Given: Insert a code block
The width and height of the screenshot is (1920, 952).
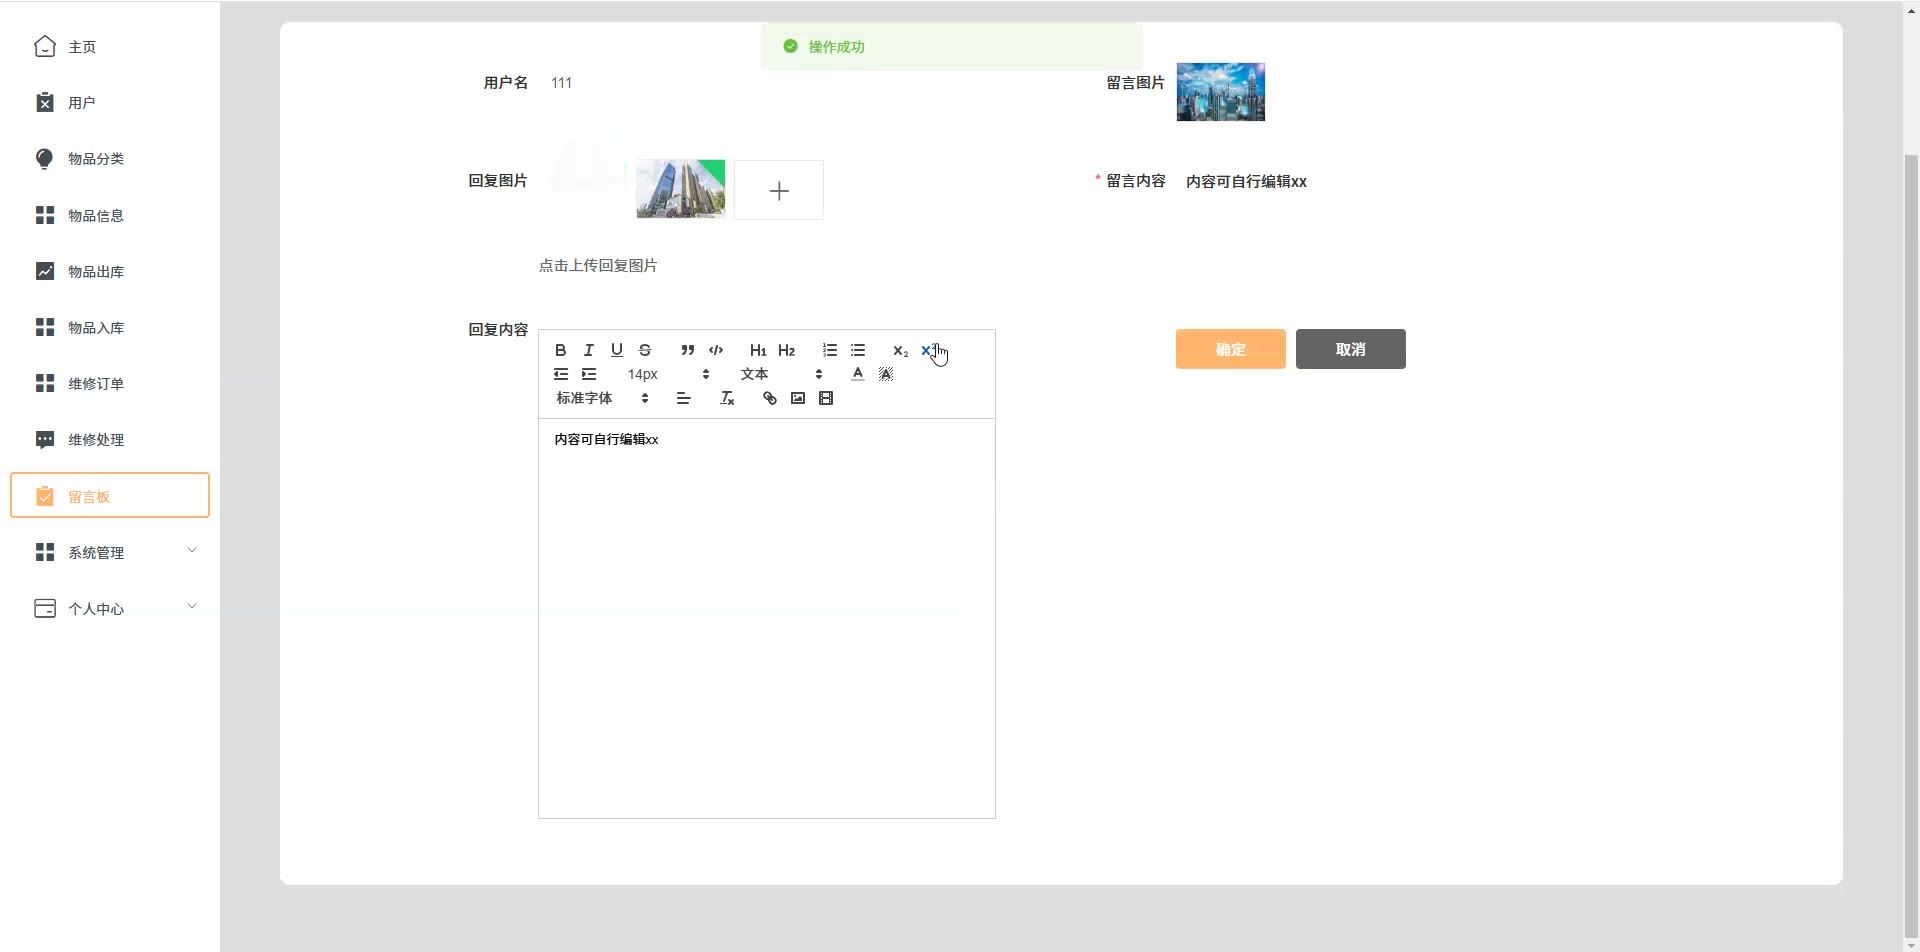Looking at the screenshot, I should pos(716,350).
